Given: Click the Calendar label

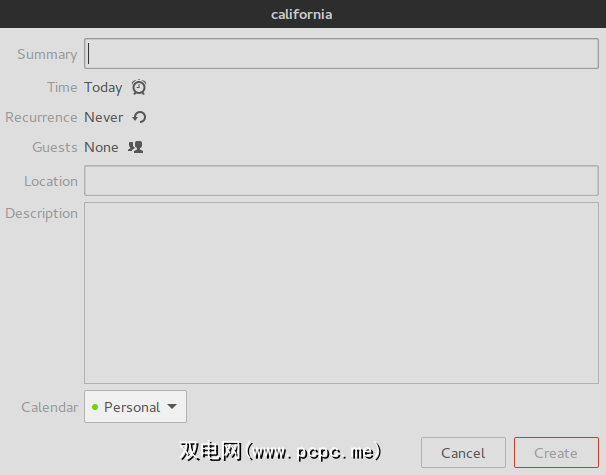Looking at the screenshot, I should [49, 407].
